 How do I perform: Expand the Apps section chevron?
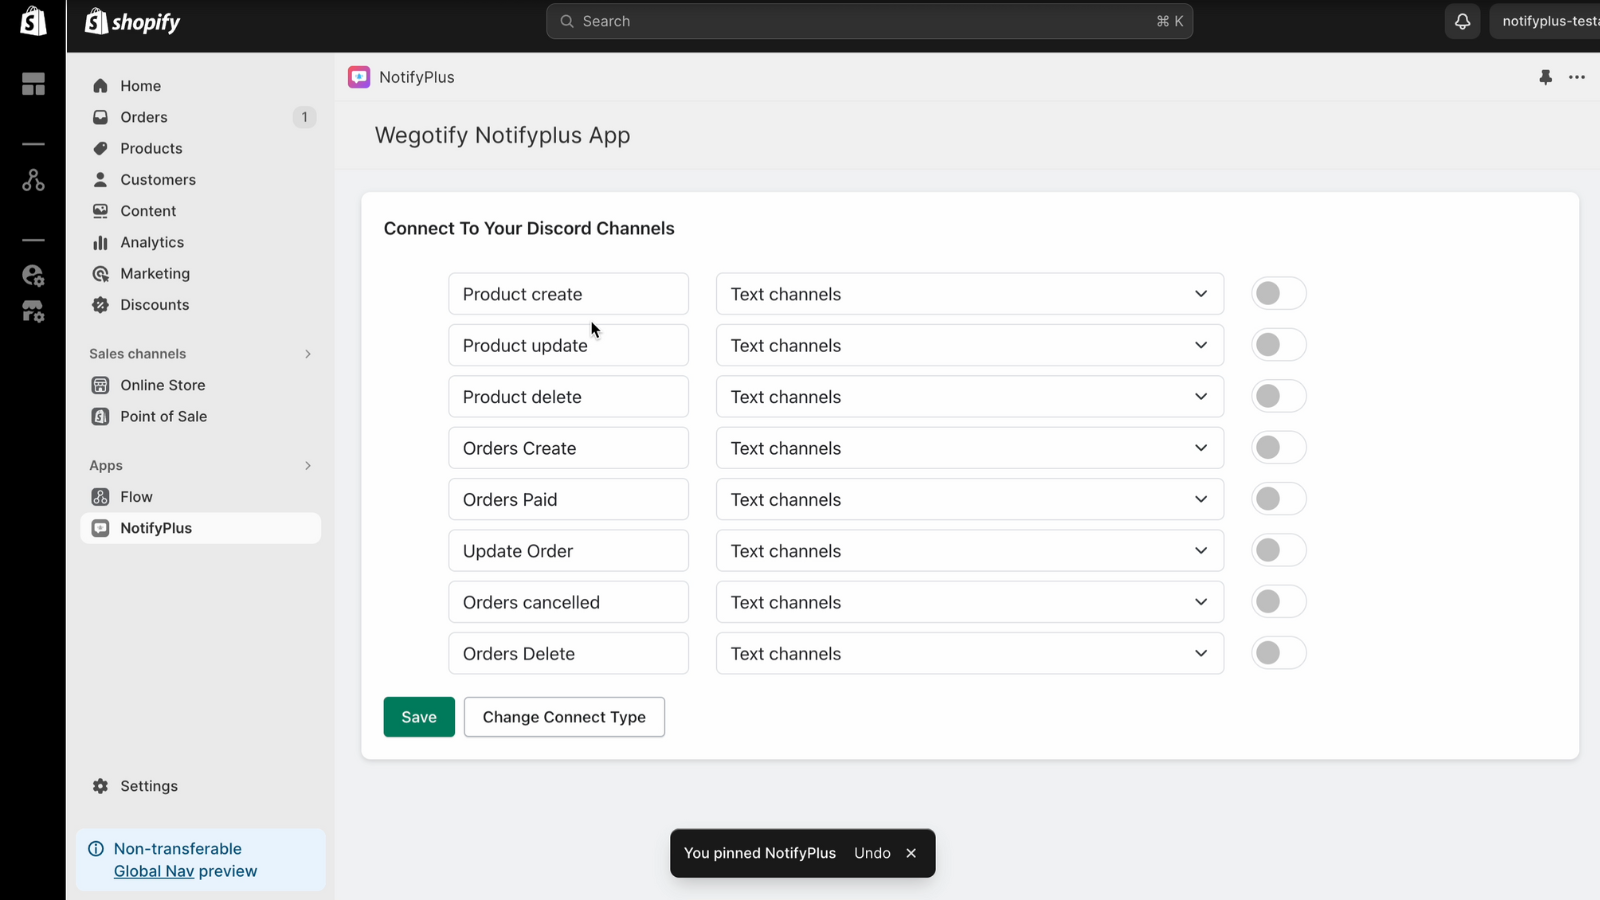point(308,466)
